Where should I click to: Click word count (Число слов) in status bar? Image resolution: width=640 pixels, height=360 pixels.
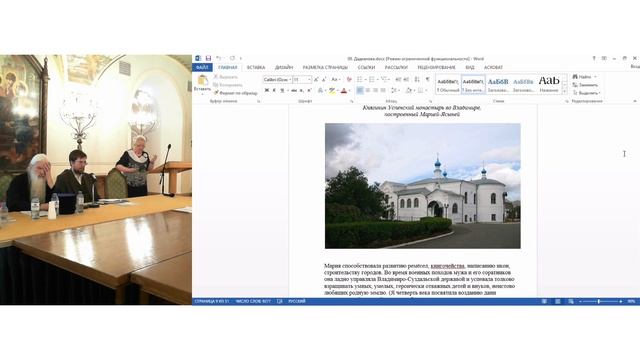pyautogui.click(x=253, y=301)
